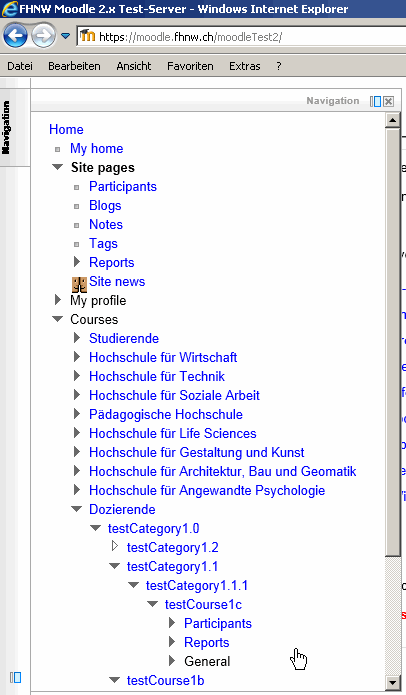Click the vertical scrollbar thumb
Viewport: 406px width, 695px height.
(392, 341)
